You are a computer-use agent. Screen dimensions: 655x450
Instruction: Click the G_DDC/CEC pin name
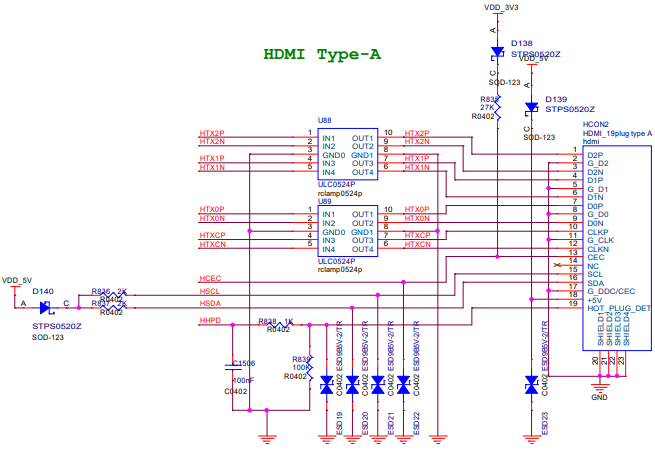(x=611, y=291)
